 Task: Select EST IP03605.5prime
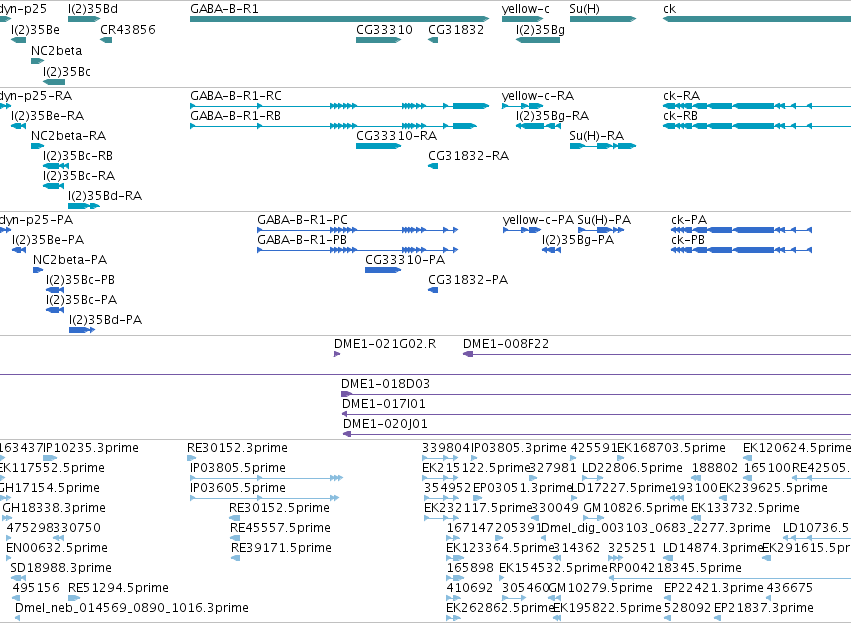(x=238, y=489)
